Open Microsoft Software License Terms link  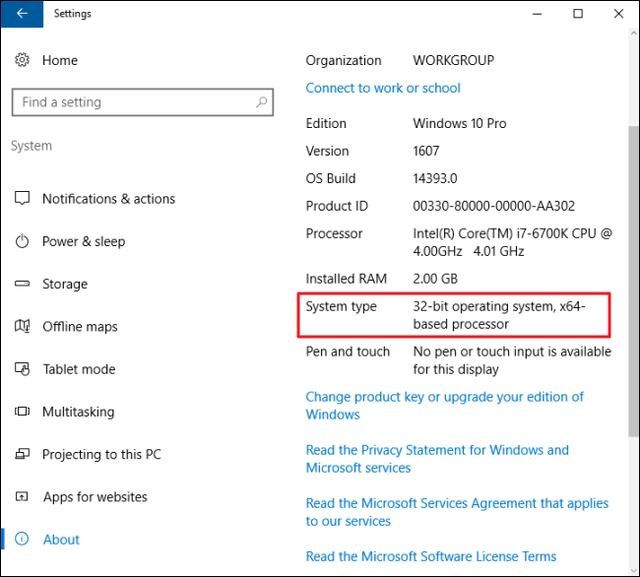tap(431, 556)
